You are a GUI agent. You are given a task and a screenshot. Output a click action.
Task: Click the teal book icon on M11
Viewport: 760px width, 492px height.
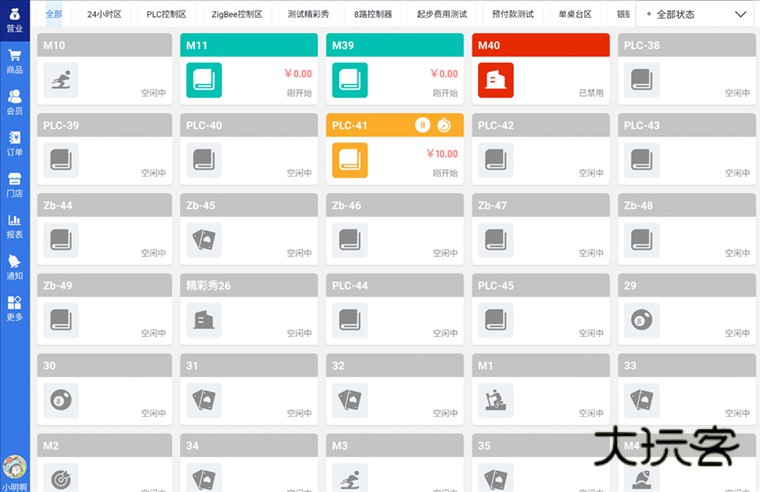[204, 80]
